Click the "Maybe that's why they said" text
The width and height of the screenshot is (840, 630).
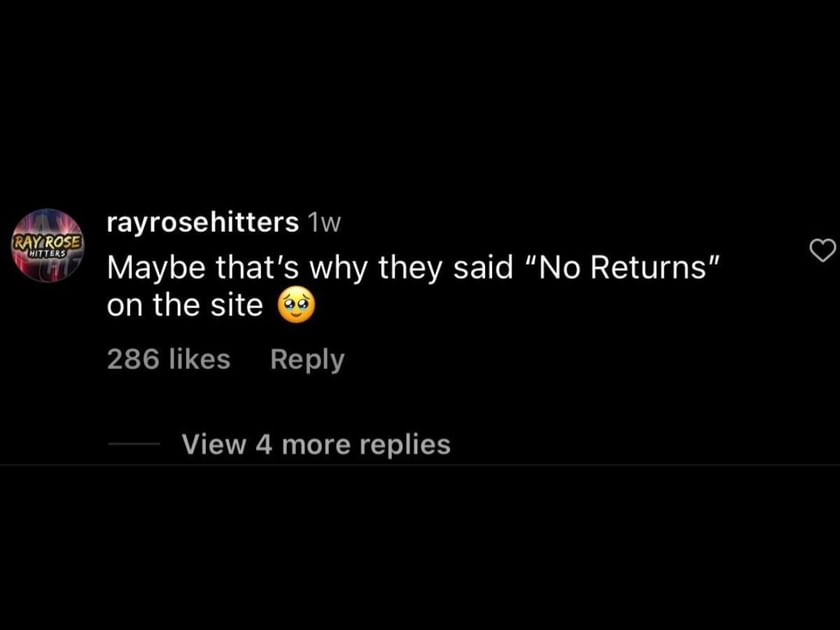pos(310,268)
